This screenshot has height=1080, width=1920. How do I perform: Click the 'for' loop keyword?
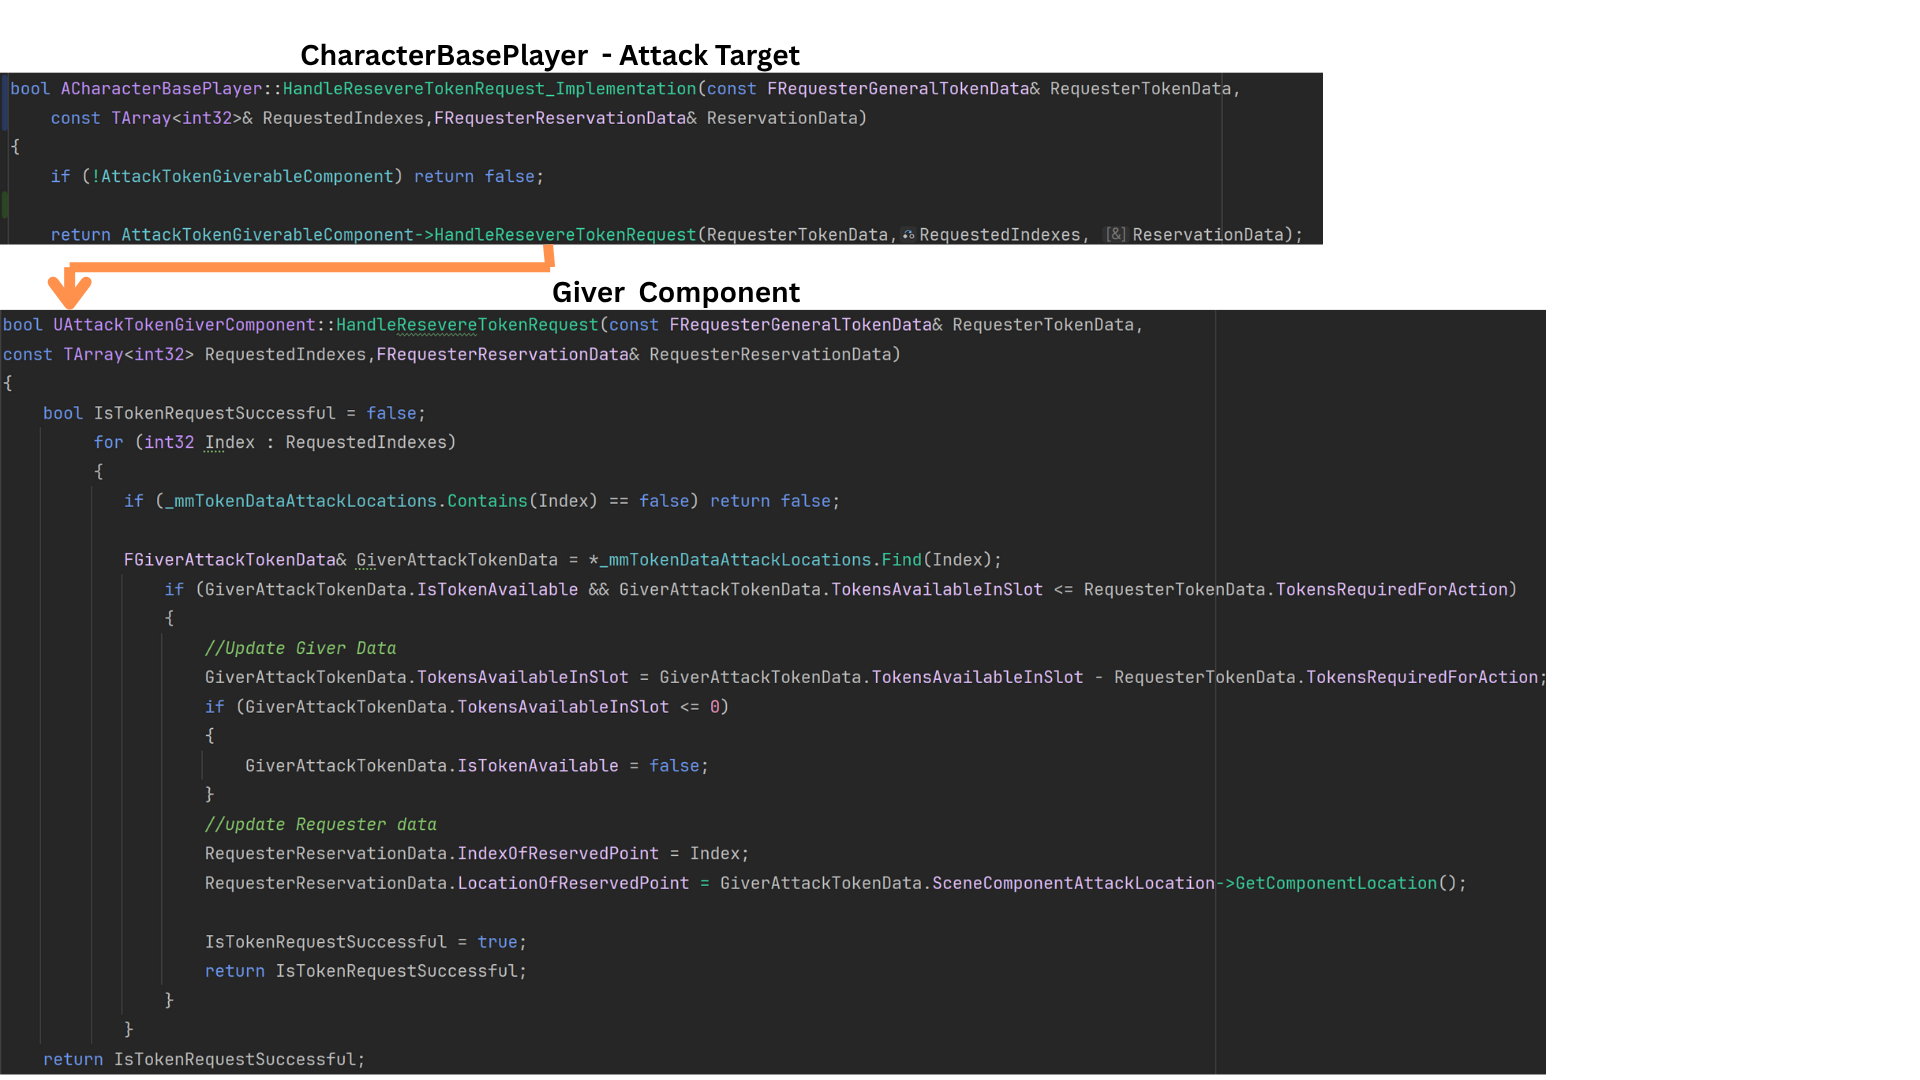click(x=108, y=443)
